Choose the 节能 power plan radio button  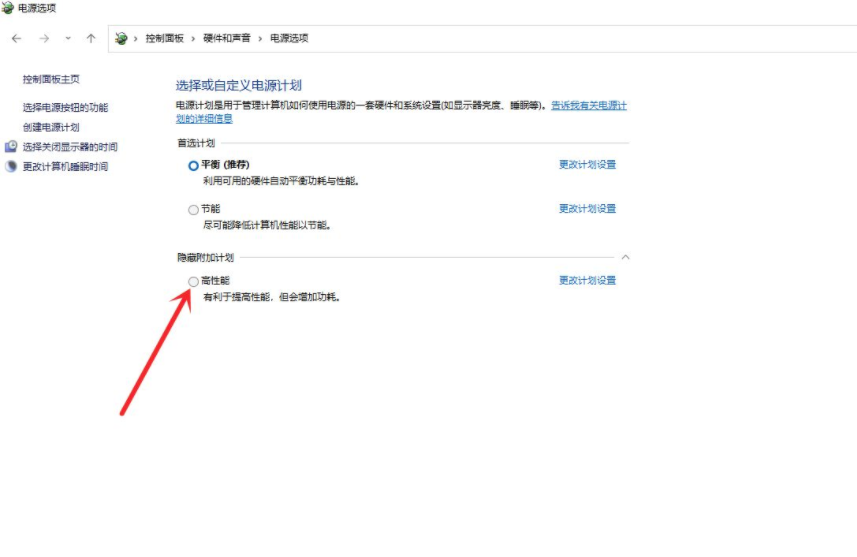193,210
